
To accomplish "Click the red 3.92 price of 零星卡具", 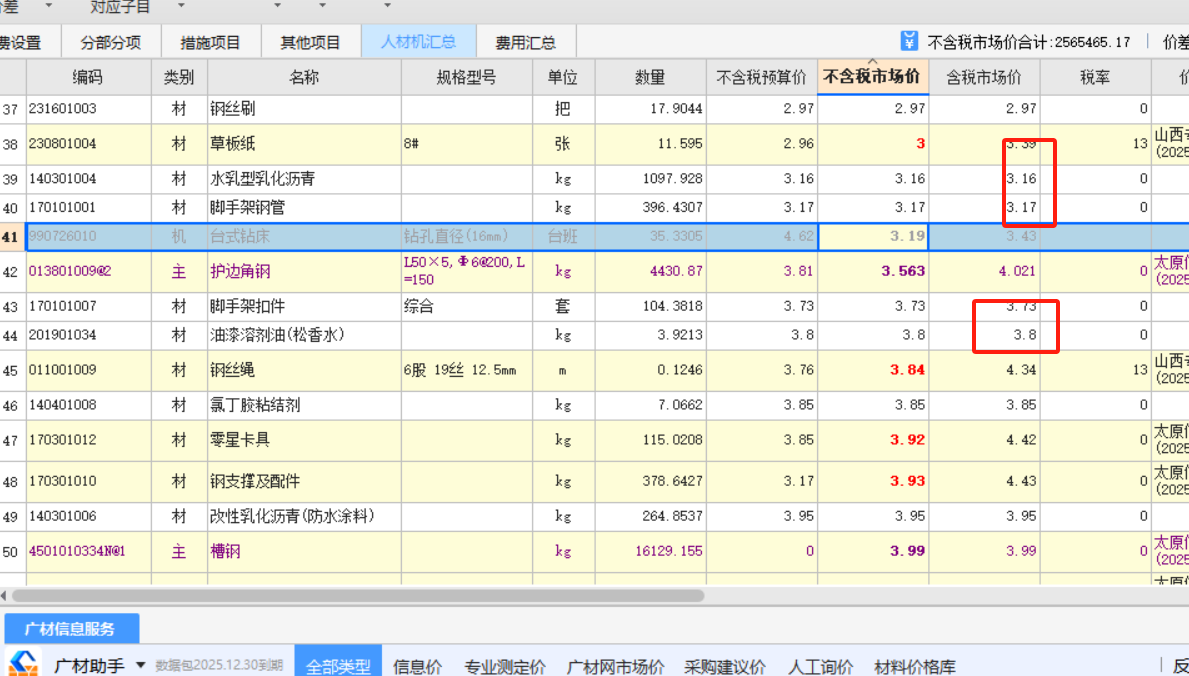I will point(873,440).
